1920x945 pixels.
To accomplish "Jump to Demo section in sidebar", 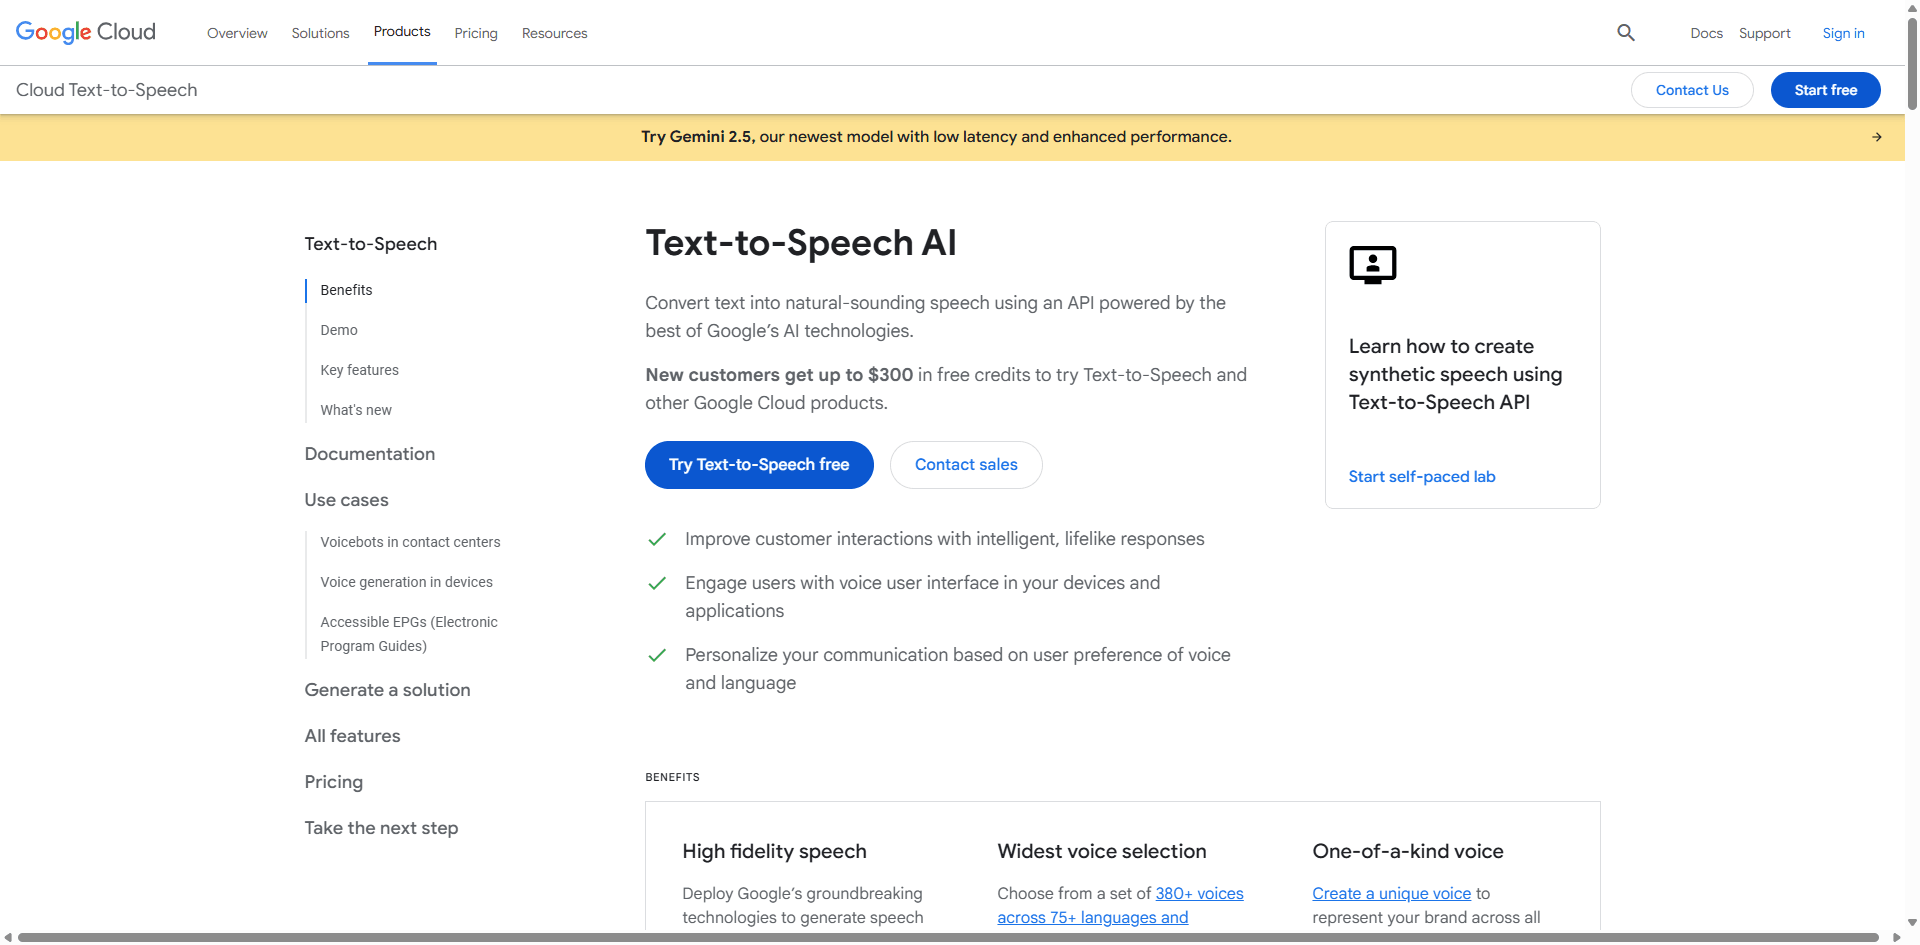I will point(339,330).
